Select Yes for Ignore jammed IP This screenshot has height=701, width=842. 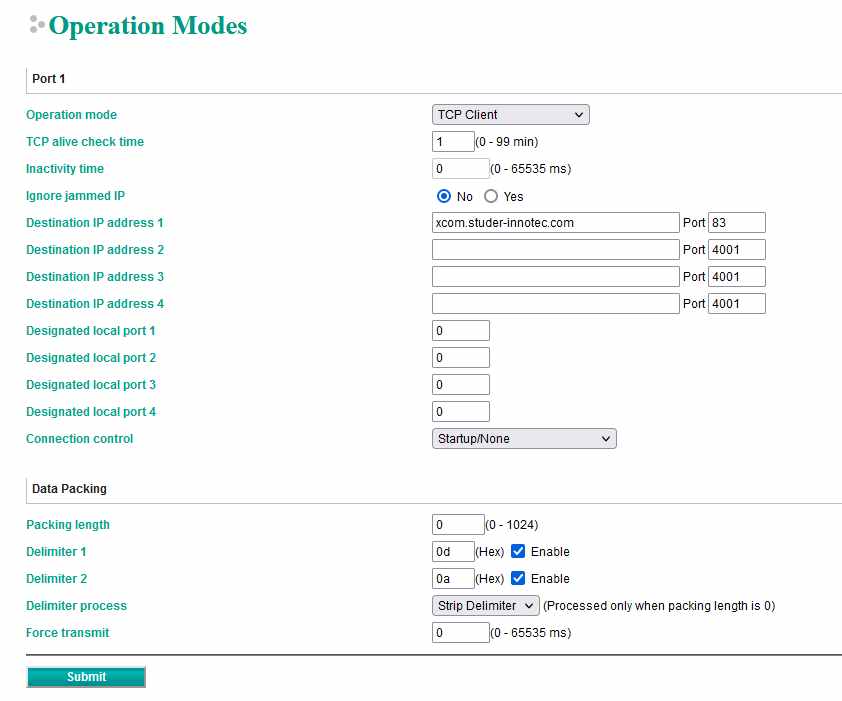(x=491, y=197)
